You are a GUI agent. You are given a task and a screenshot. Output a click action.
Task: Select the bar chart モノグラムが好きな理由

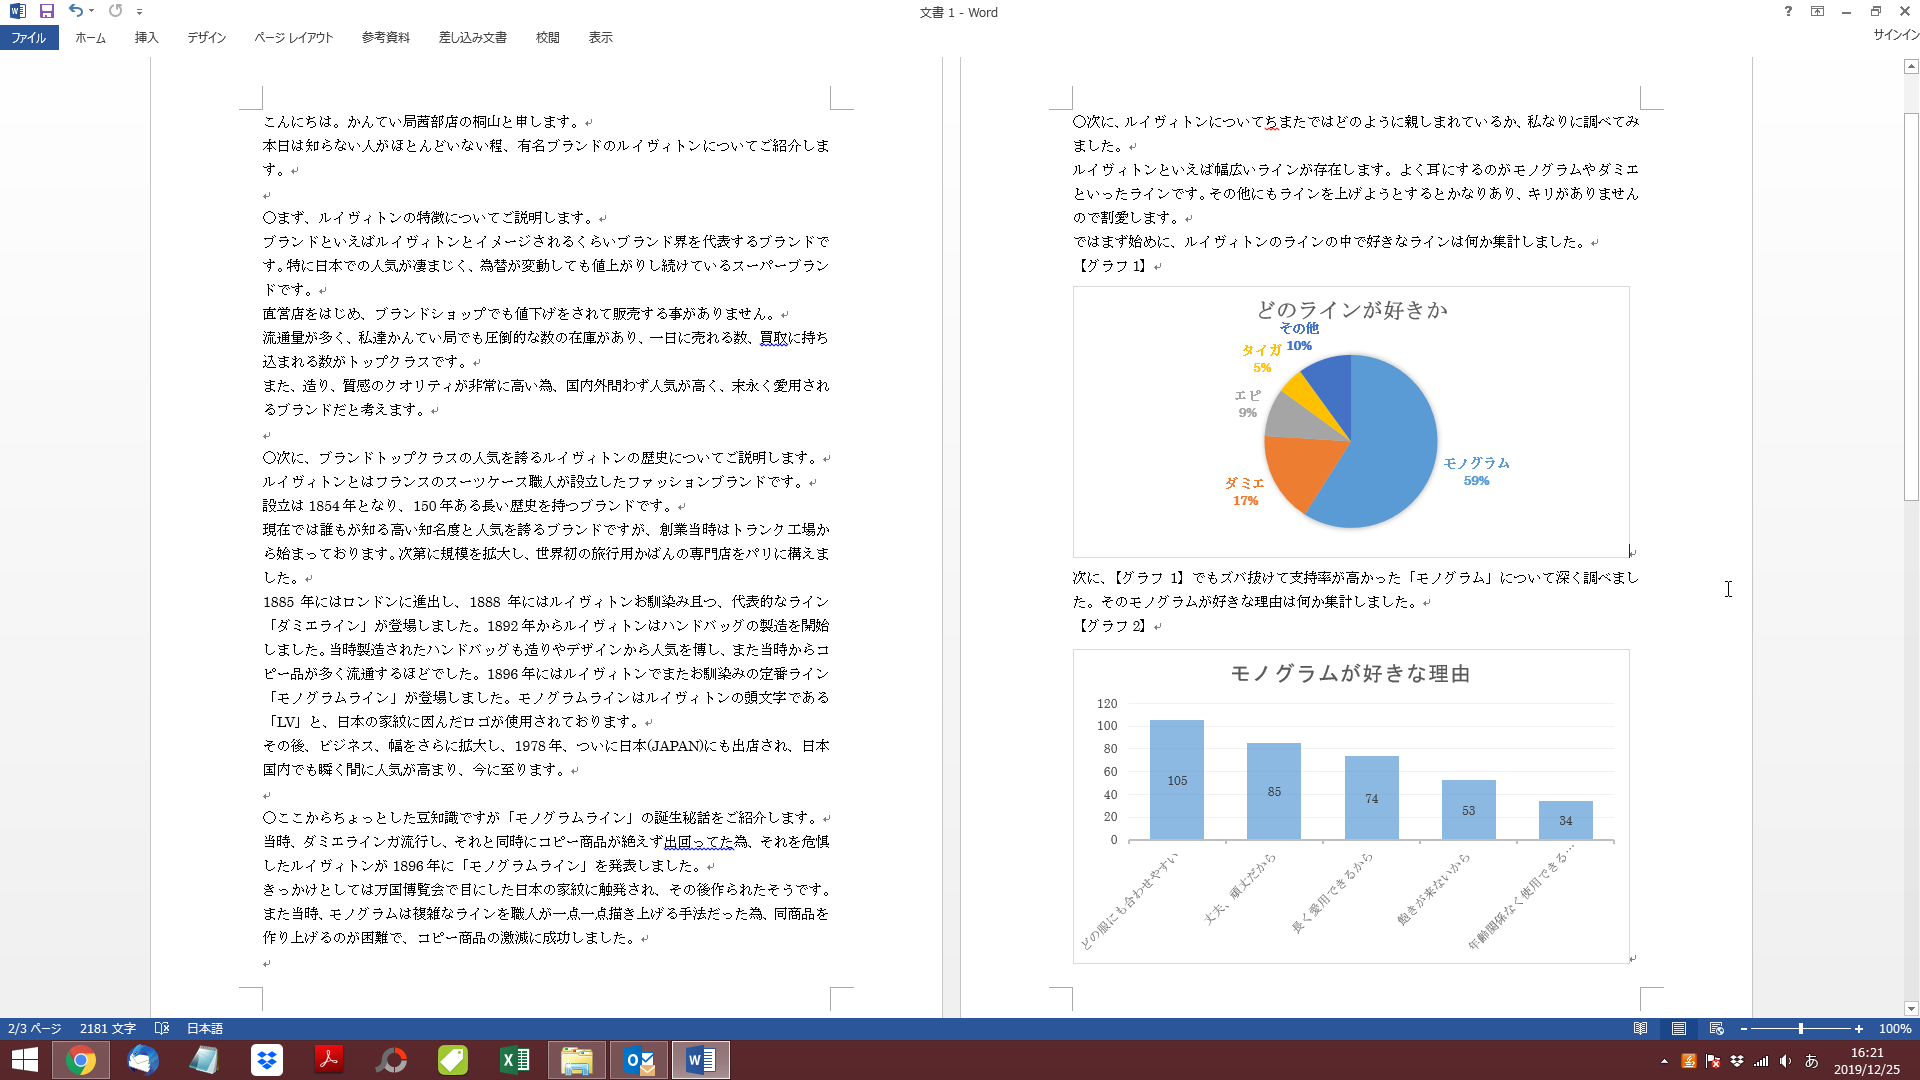click(1351, 807)
